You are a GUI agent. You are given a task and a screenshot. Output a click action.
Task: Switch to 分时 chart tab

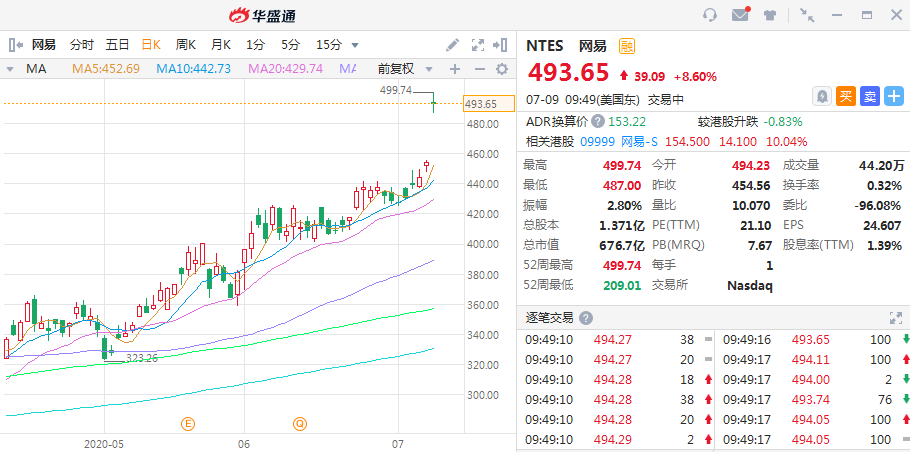[x=81, y=45]
